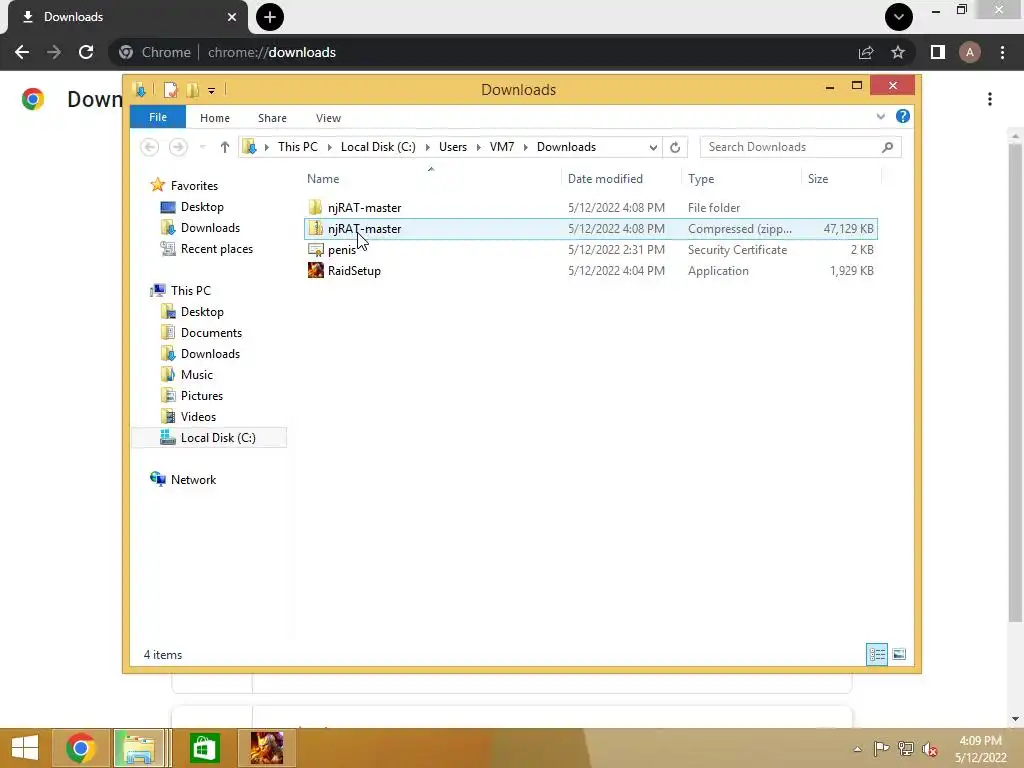This screenshot has height=768, width=1024.
Task: Go forward in Explorer navigation
Action: click(178, 147)
